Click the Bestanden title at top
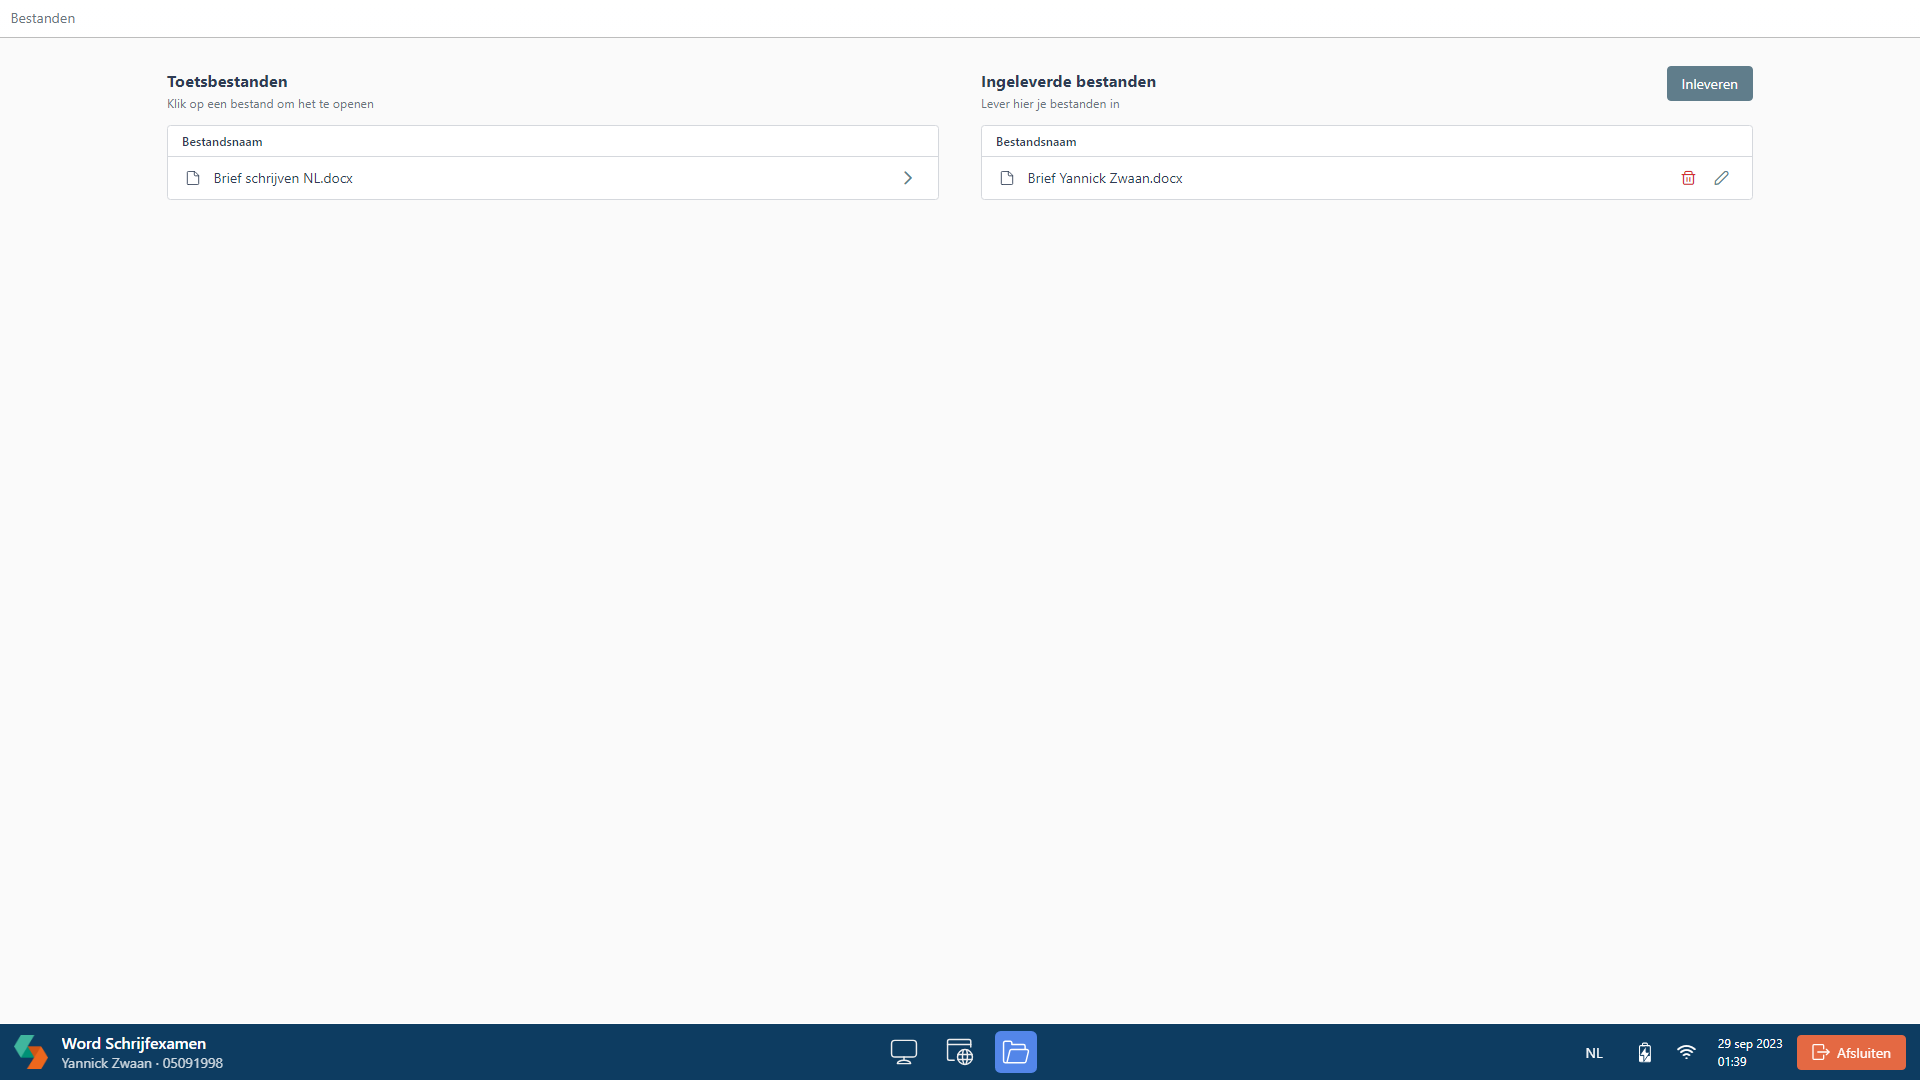Screen dimensions: 1920x1080 pos(43,18)
